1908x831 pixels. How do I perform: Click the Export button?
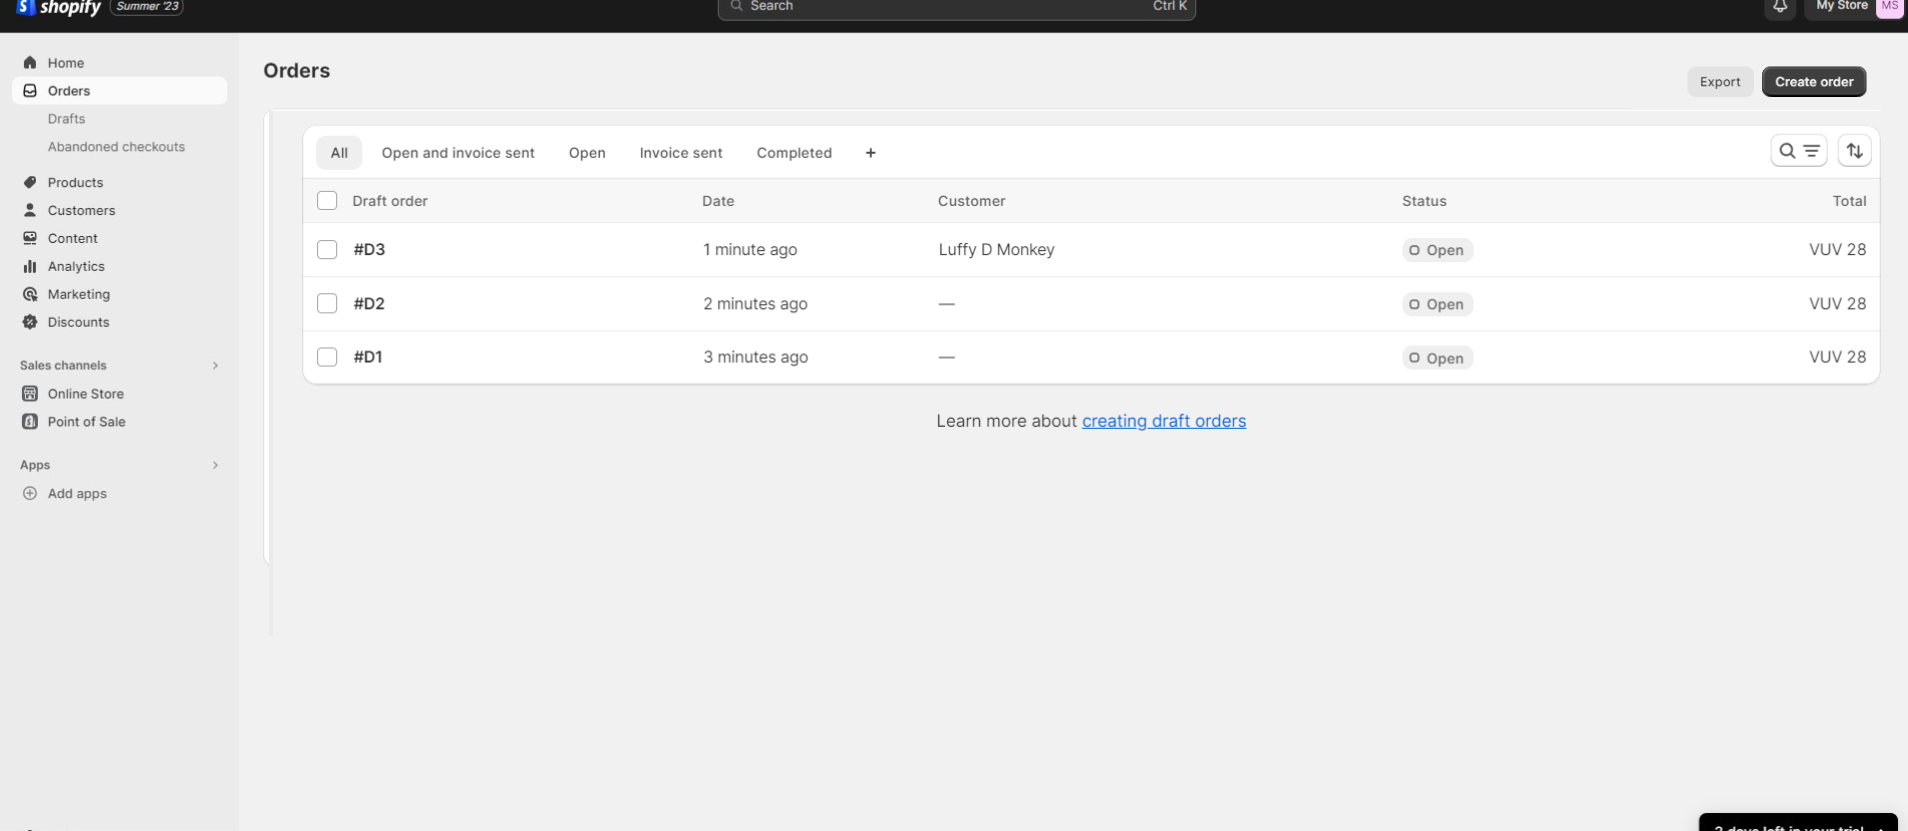(x=1720, y=82)
